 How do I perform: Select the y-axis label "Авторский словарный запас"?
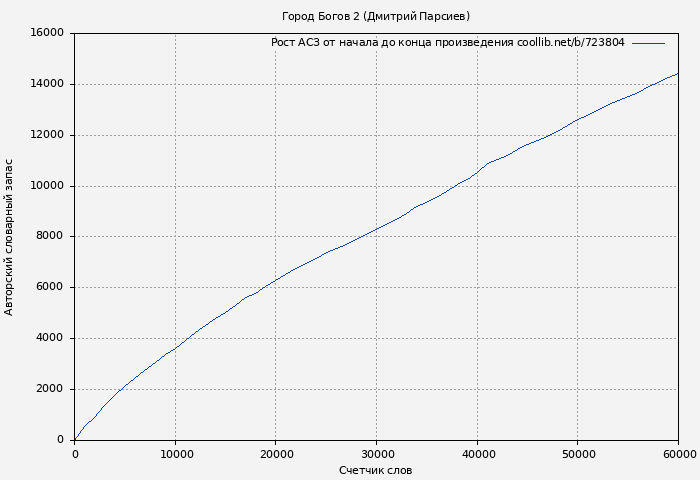point(10,237)
